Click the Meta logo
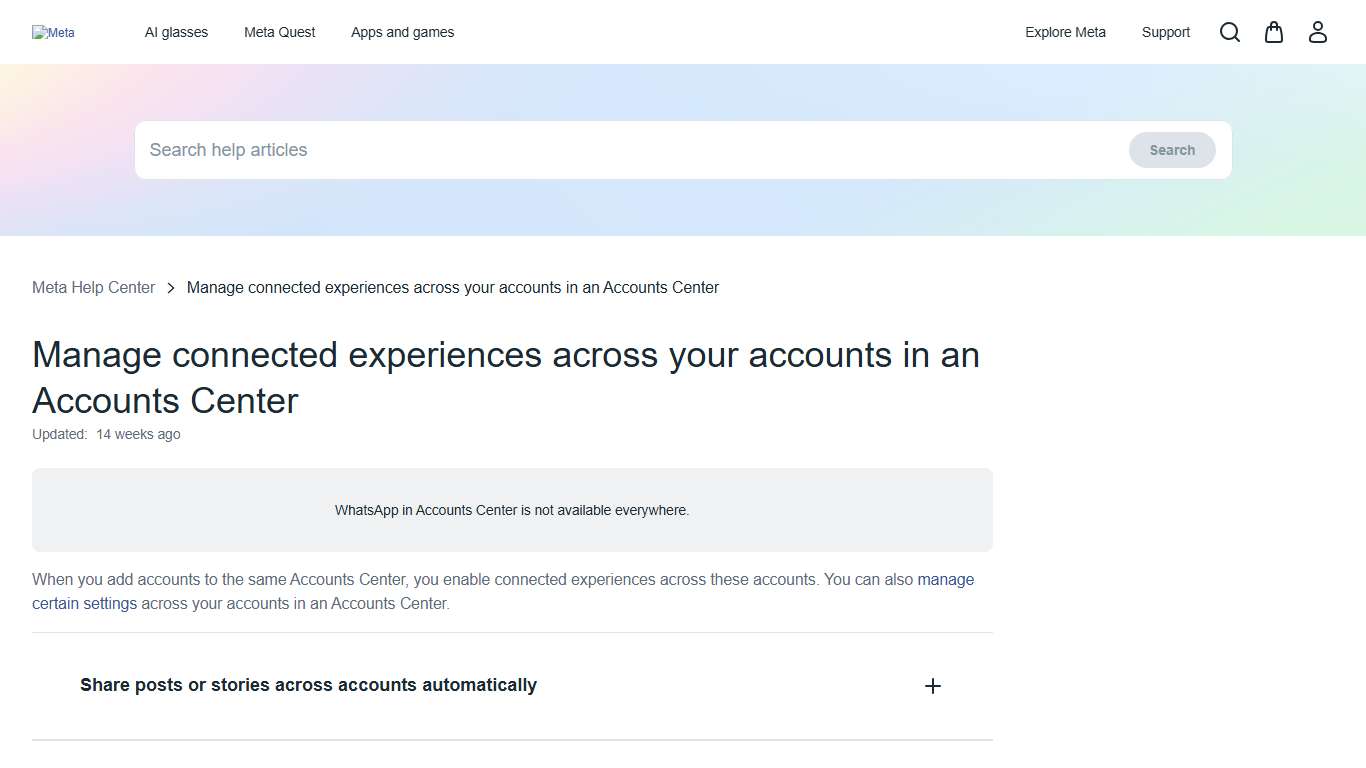 [53, 32]
